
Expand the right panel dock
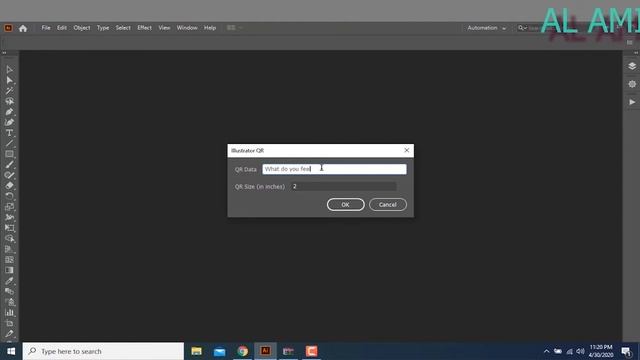click(x=636, y=53)
